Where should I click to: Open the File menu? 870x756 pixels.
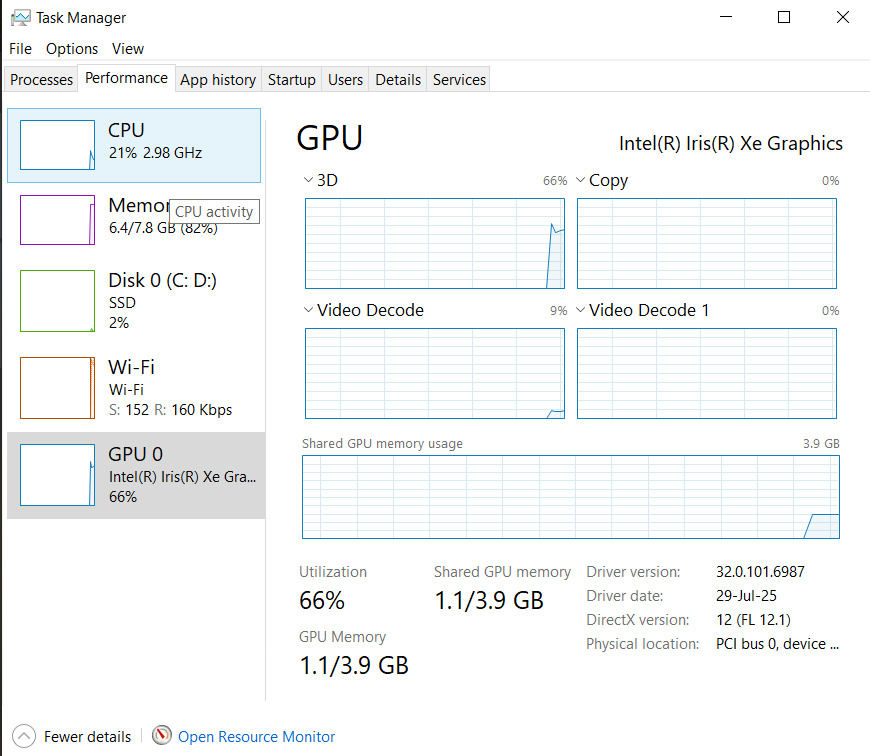pos(20,49)
